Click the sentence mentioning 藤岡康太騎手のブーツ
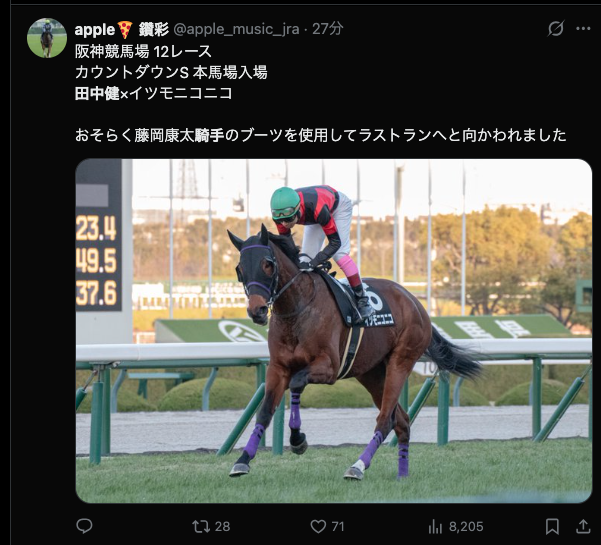601x545 pixels. coord(320,135)
